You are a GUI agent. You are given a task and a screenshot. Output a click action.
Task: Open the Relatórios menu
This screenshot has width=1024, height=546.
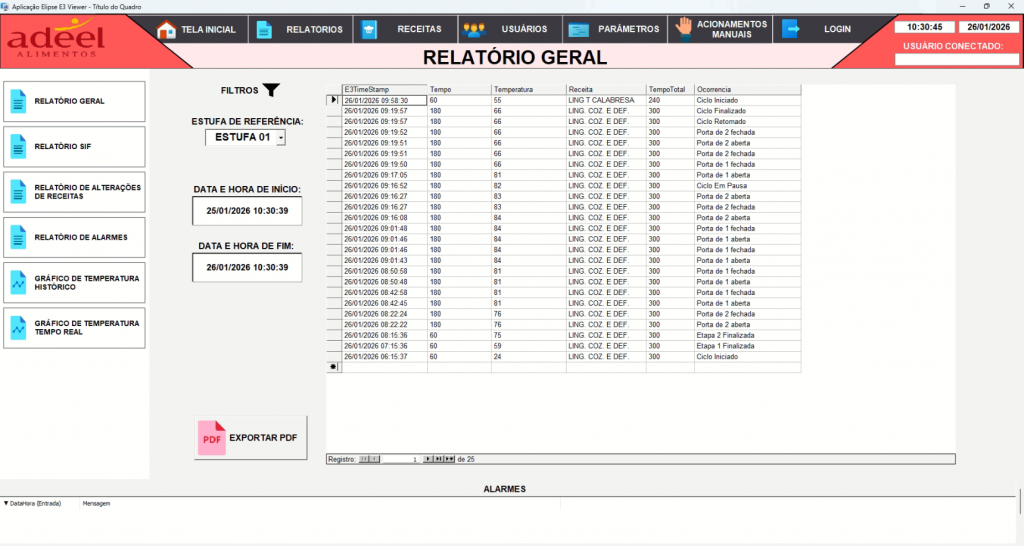click(x=300, y=29)
